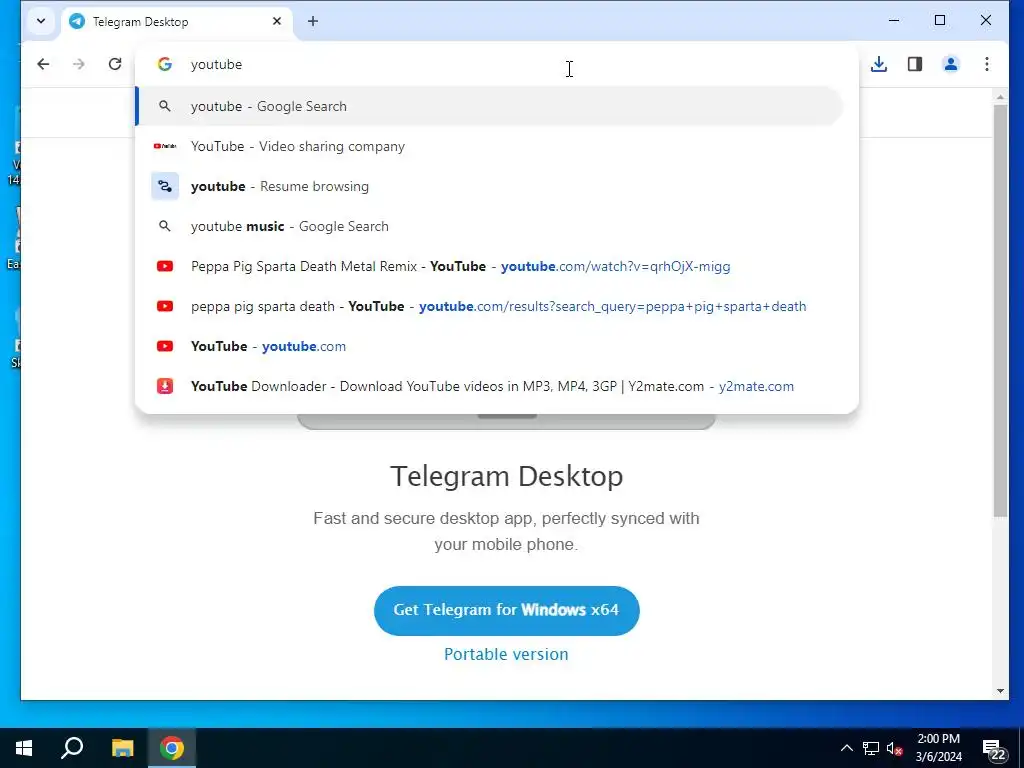Open Windows taskbar search
The height and width of the screenshot is (768, 1024).
[72, 748]
